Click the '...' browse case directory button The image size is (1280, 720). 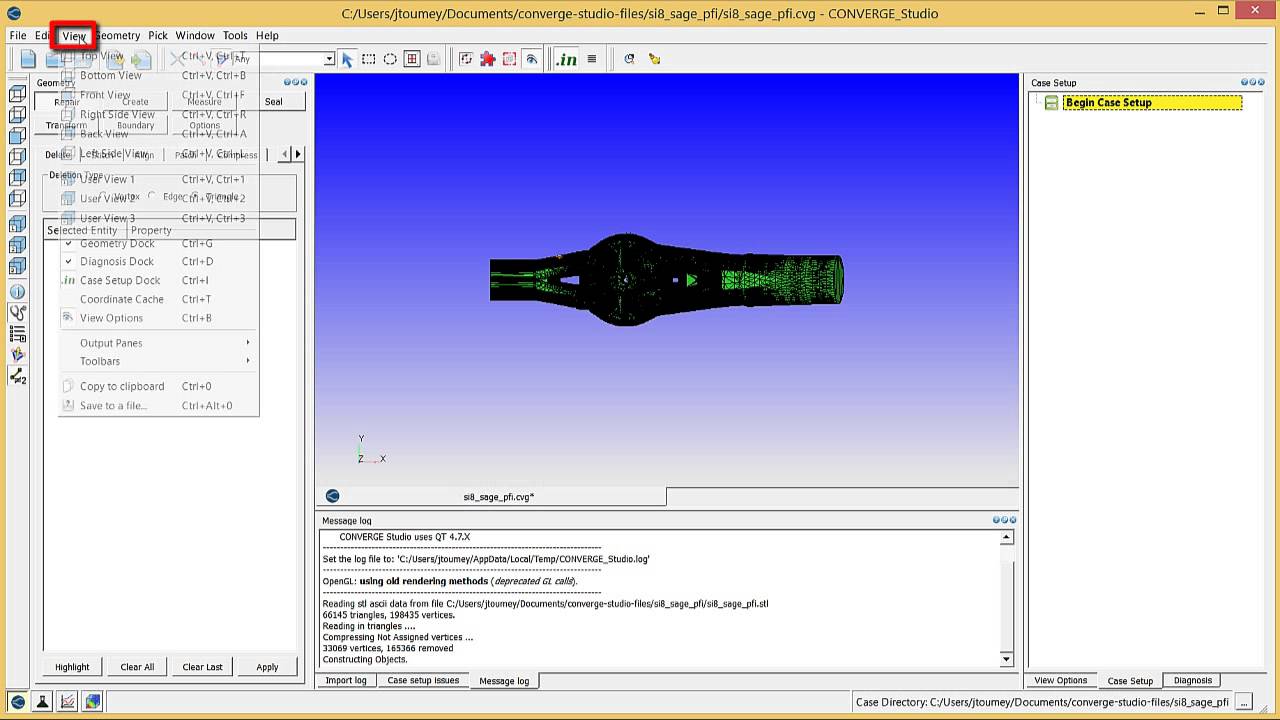point(1243,702)
